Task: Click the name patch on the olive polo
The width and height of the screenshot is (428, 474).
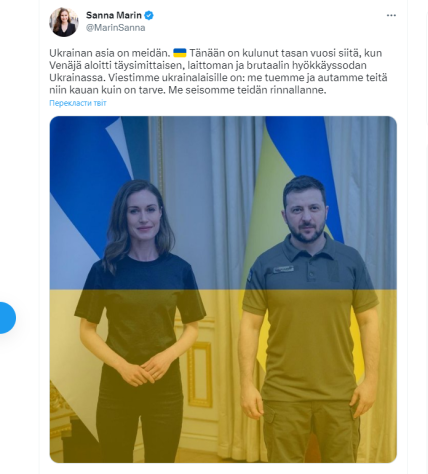Action: coord(283,269)
